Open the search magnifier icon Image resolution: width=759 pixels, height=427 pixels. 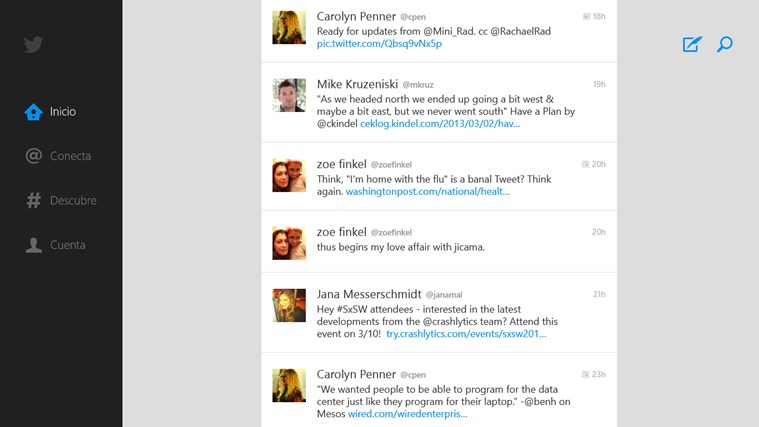tap(725, 44)
